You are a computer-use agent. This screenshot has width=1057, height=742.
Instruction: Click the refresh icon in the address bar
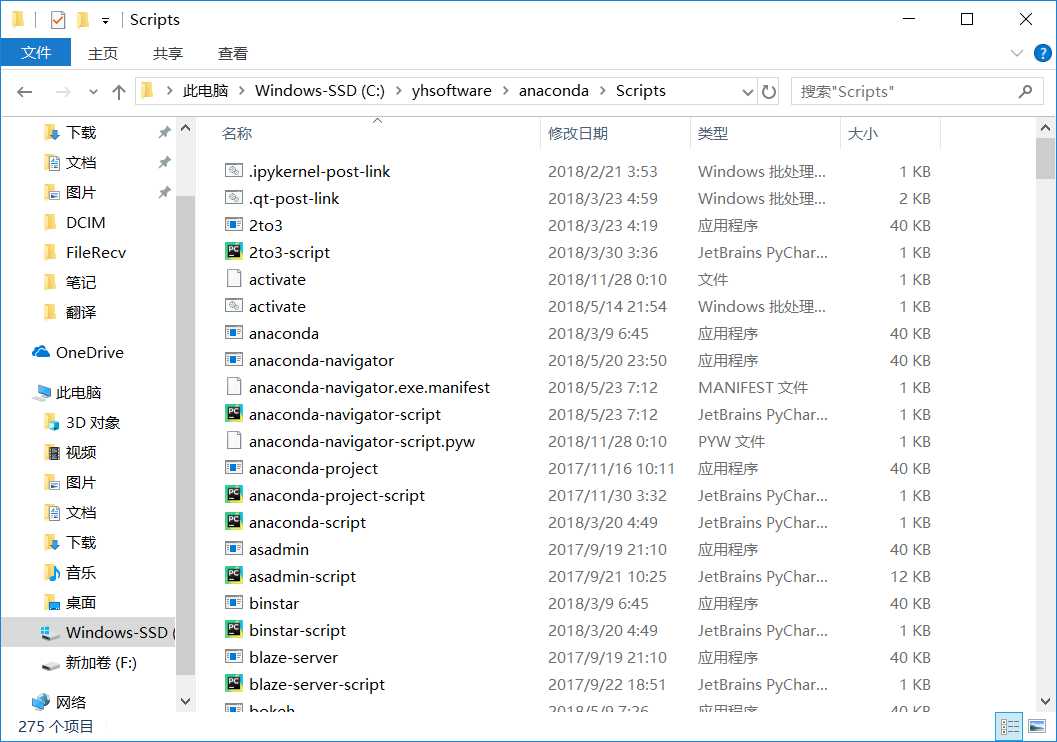(768, 91)
